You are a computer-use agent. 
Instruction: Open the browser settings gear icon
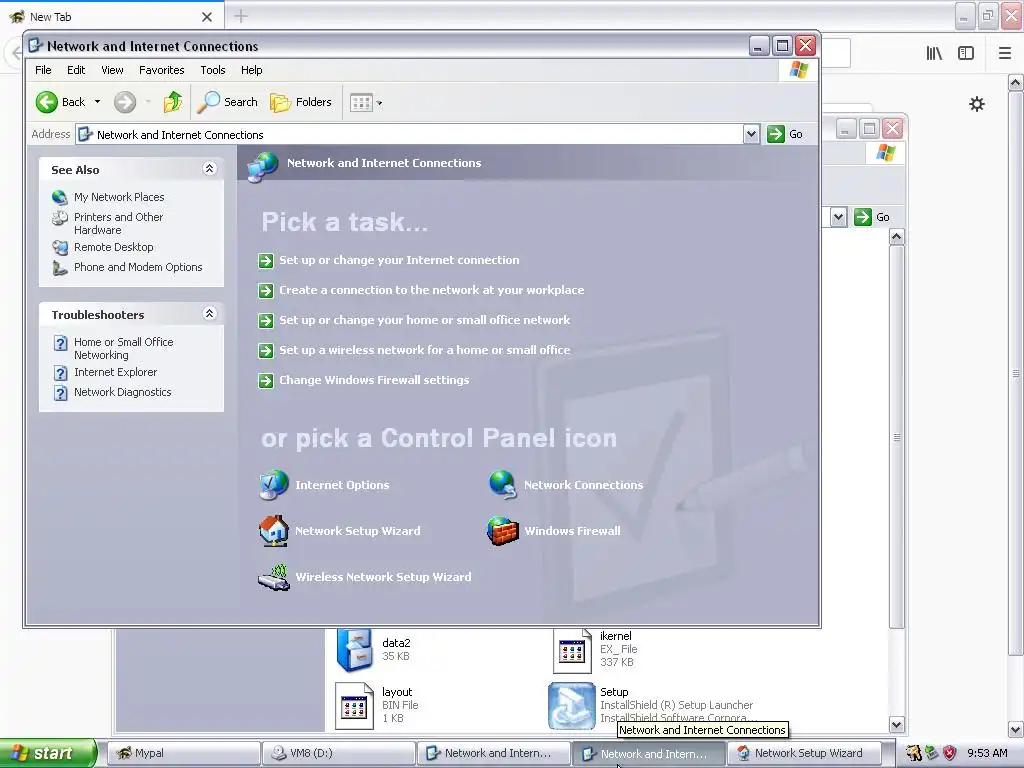point(976,104)
